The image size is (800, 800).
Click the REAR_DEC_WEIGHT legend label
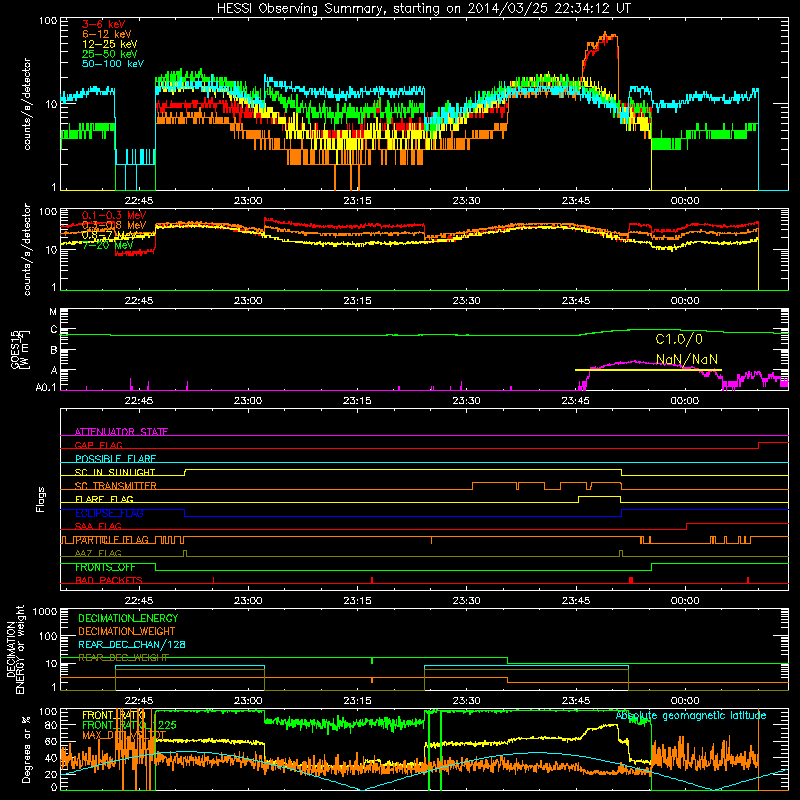[x=123, y=658]
